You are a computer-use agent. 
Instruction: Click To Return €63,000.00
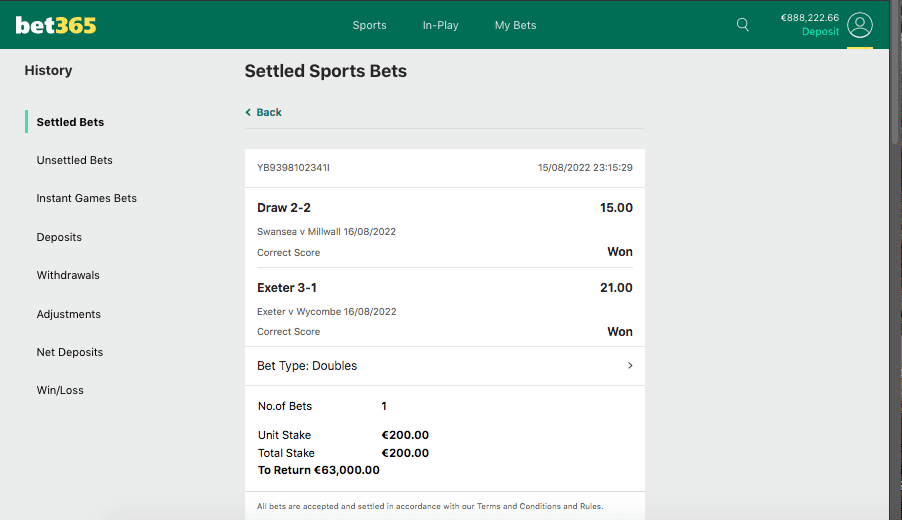click(x=319, y=470)
